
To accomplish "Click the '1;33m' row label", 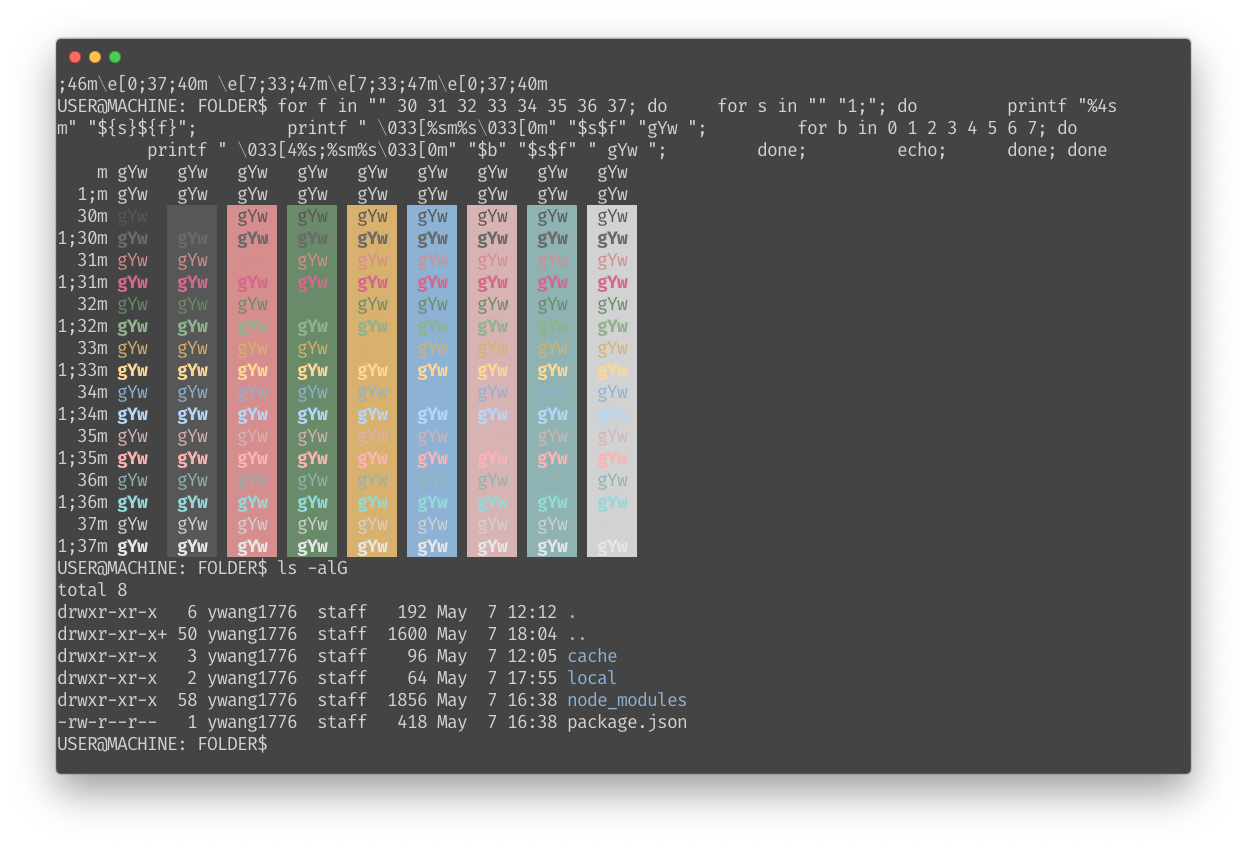I will tap(82, 370).
